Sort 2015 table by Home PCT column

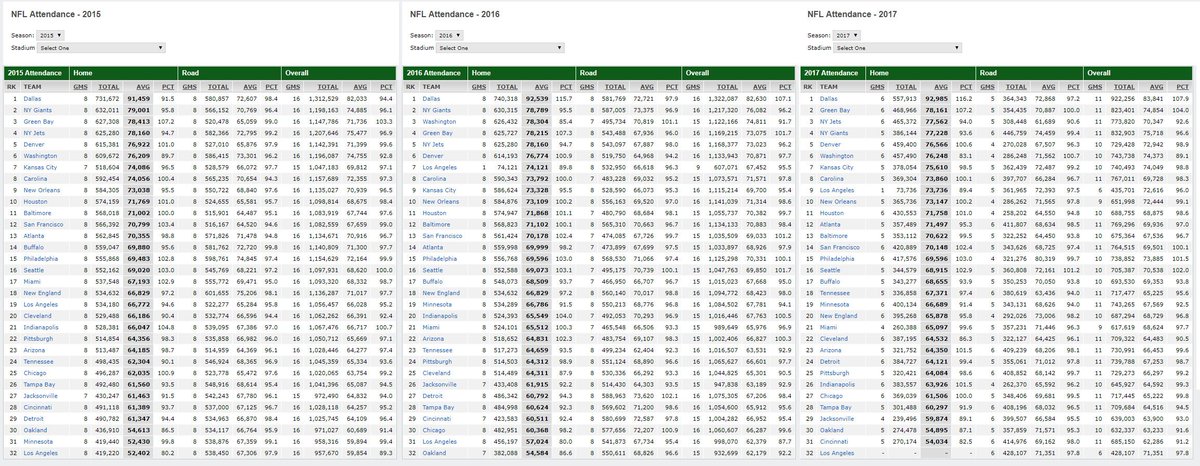166,87
